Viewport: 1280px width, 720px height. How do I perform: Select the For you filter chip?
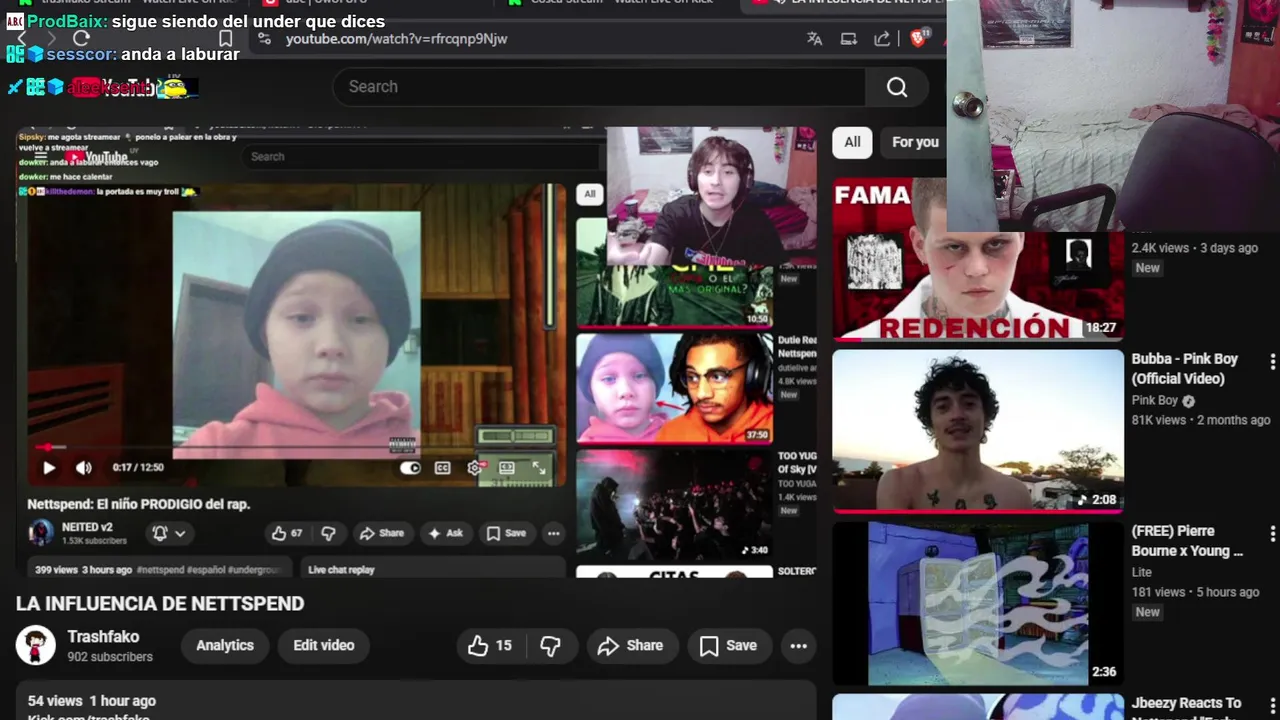(915, 142)
